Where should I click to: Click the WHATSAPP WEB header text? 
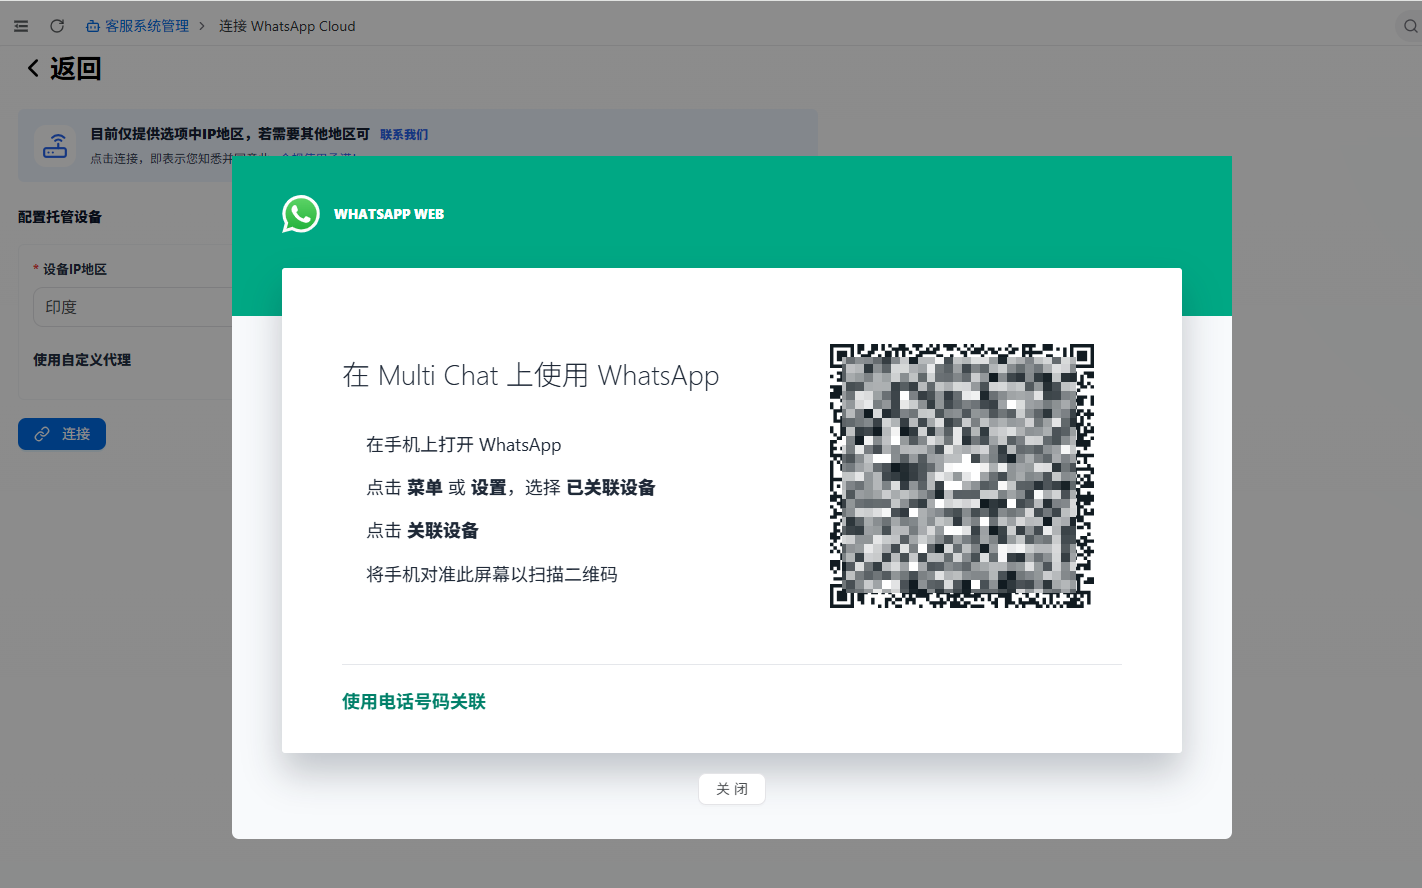pos(389,214)
